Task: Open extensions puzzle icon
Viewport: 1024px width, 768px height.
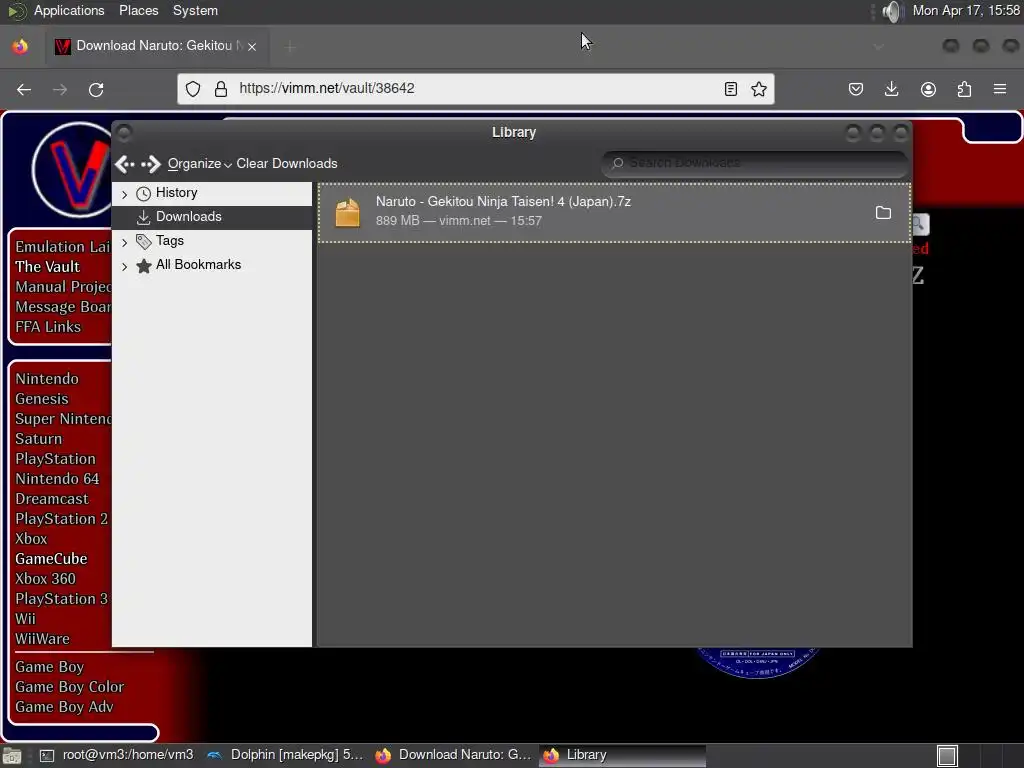Action: (x=965, y=89)
